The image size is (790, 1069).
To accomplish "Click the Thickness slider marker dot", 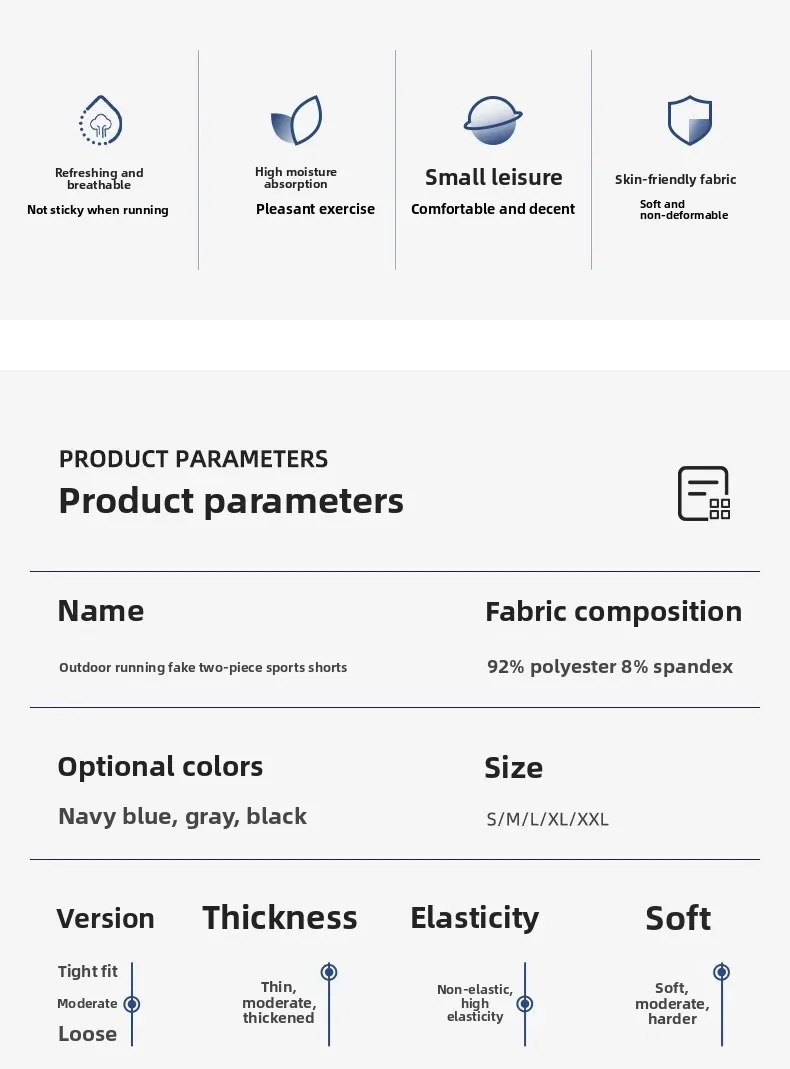I will (x=329, y=972).
